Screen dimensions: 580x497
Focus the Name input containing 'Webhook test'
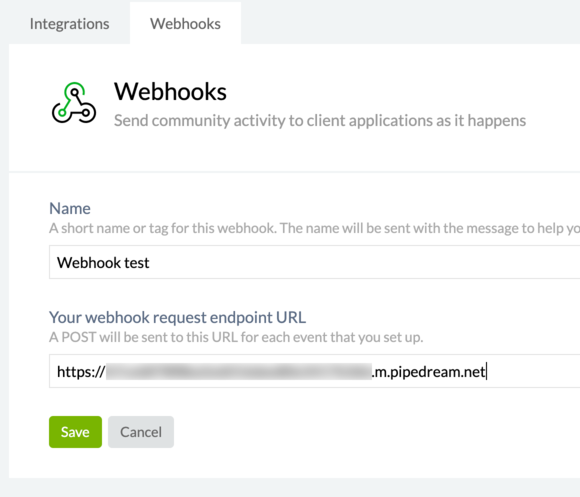314,262
